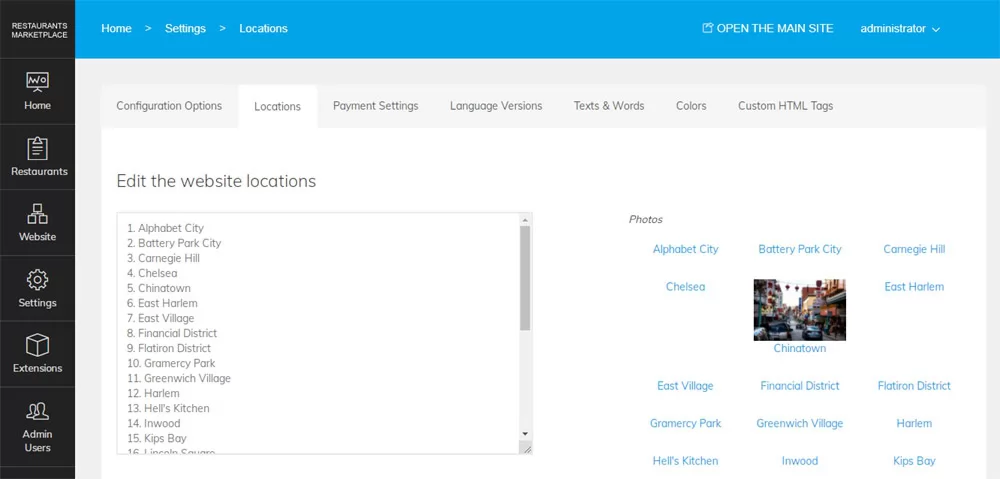Click the '8. Financial District' line
This screenshot has height=479, width=1000.
pyautogui.click(x=172, y=333)
